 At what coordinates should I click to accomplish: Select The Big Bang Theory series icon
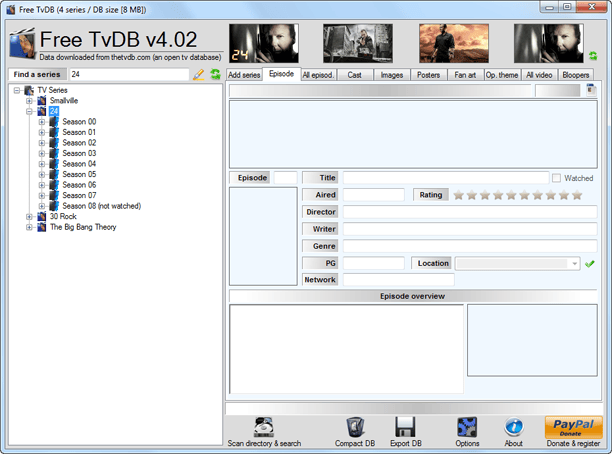click(x=42, y=227)
